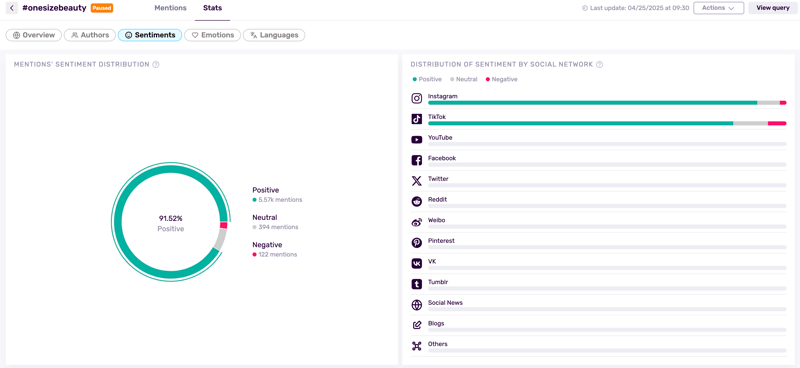Click the Instagram network icon
Image resolution: width=800 pixels, height=368 pixels.
(x=417, y=99)
